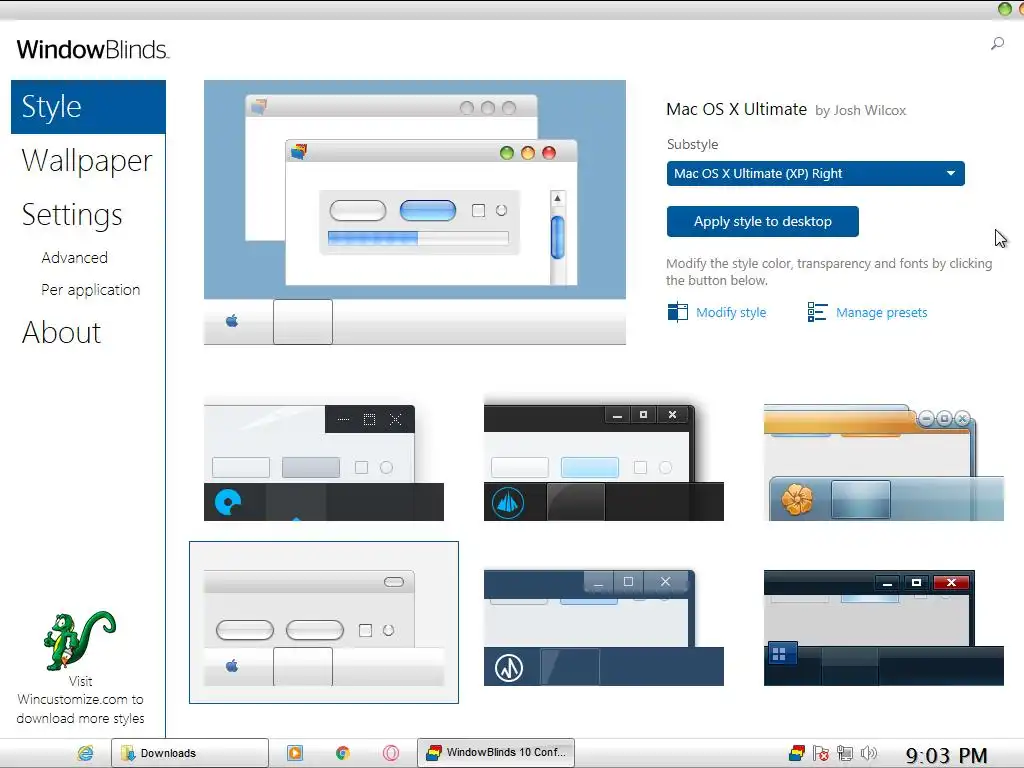The width and height of the screenshot is (1024, 768).
Task: Open Internet Explorer from the taskbar
Action: click(86, 753)
